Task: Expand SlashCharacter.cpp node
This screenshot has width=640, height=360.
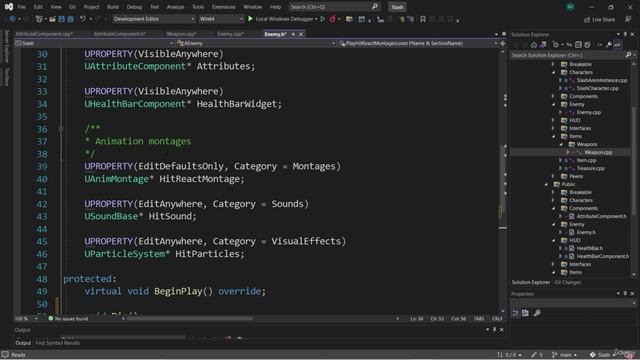Action: pyautogui.click(x=560, y=88)
